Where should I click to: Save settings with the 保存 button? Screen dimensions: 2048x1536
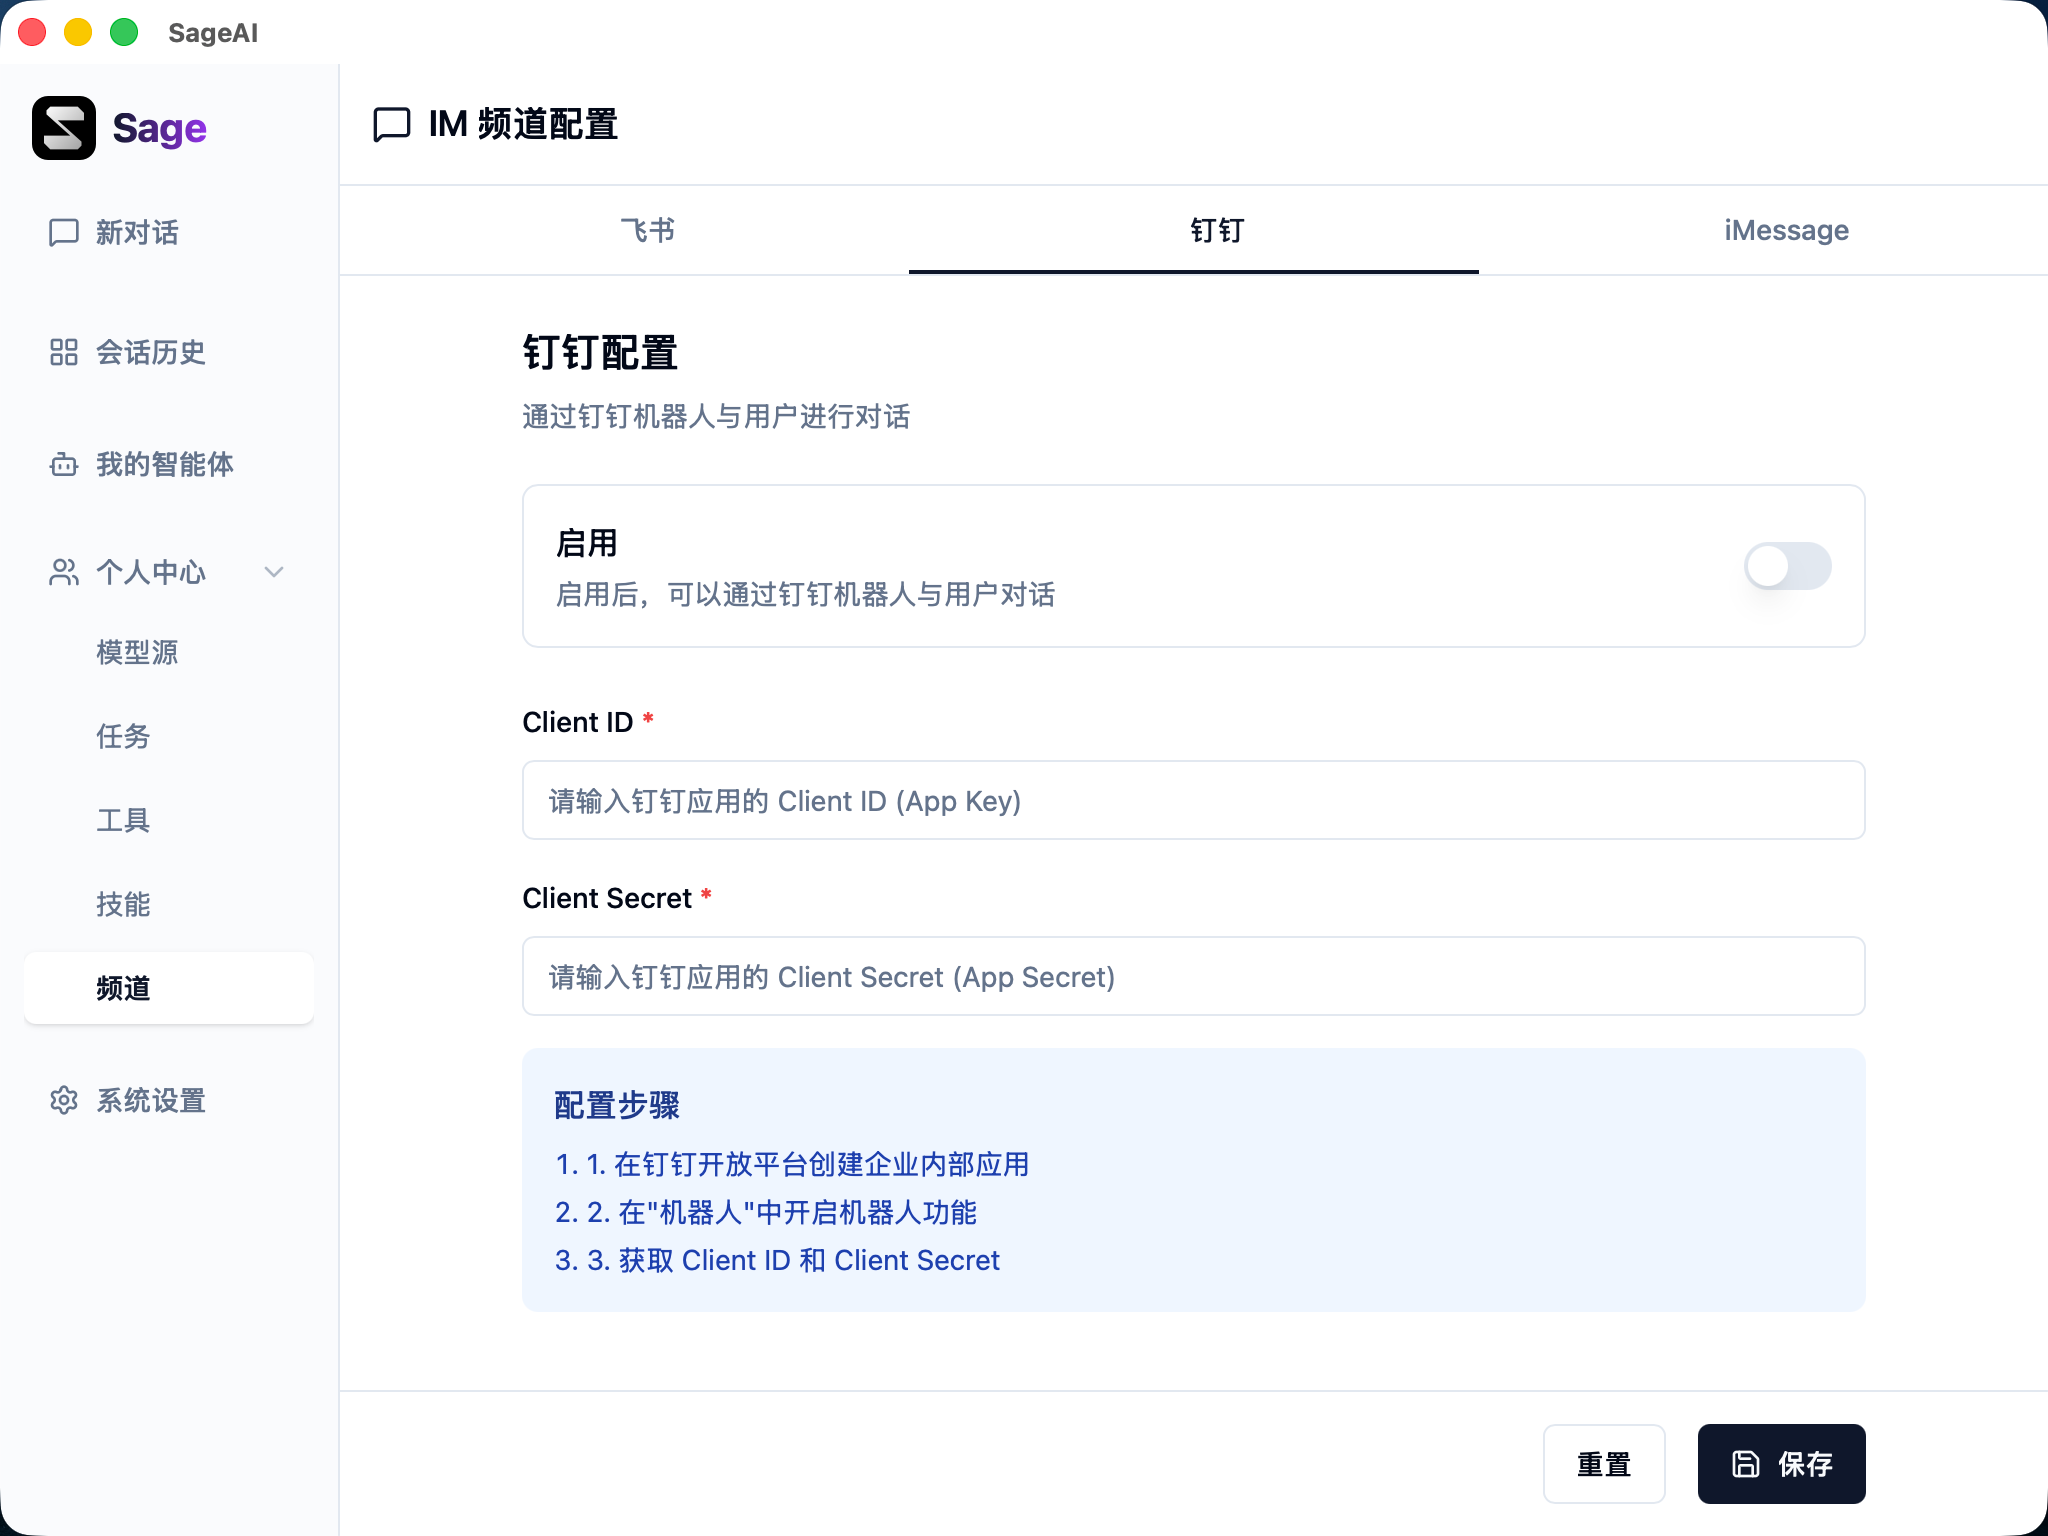1781,1463
